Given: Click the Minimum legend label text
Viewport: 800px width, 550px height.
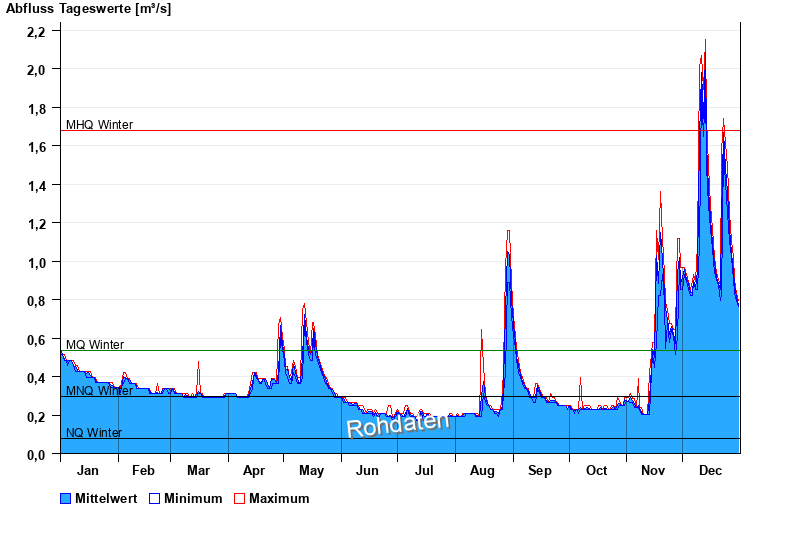Looking at the screenshot, I should click(193, 498).
